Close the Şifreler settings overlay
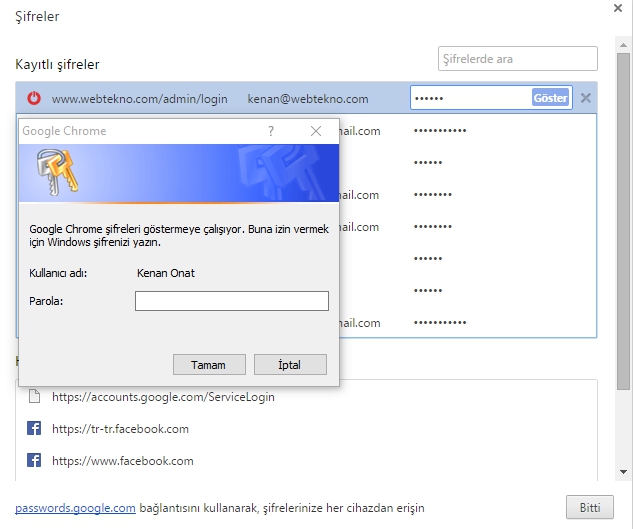 [618, 8]
